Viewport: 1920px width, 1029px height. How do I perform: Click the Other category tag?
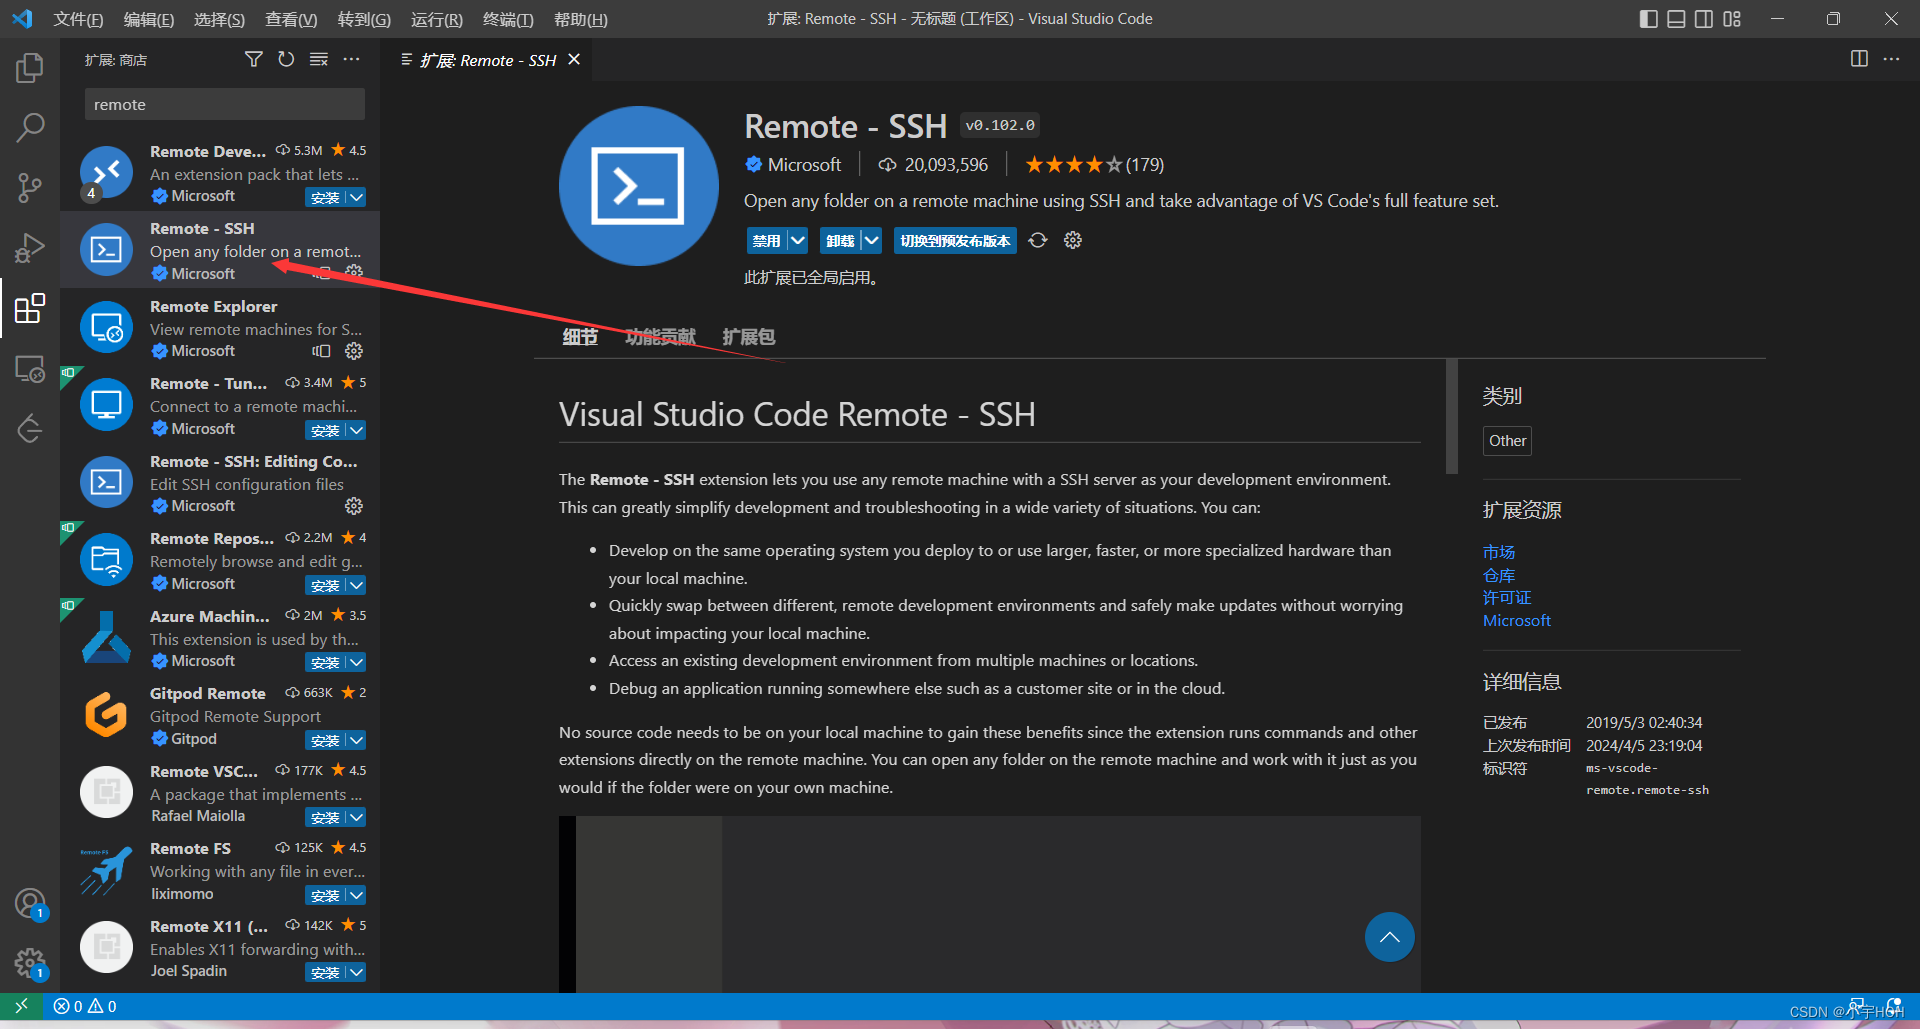point(1507,441)
